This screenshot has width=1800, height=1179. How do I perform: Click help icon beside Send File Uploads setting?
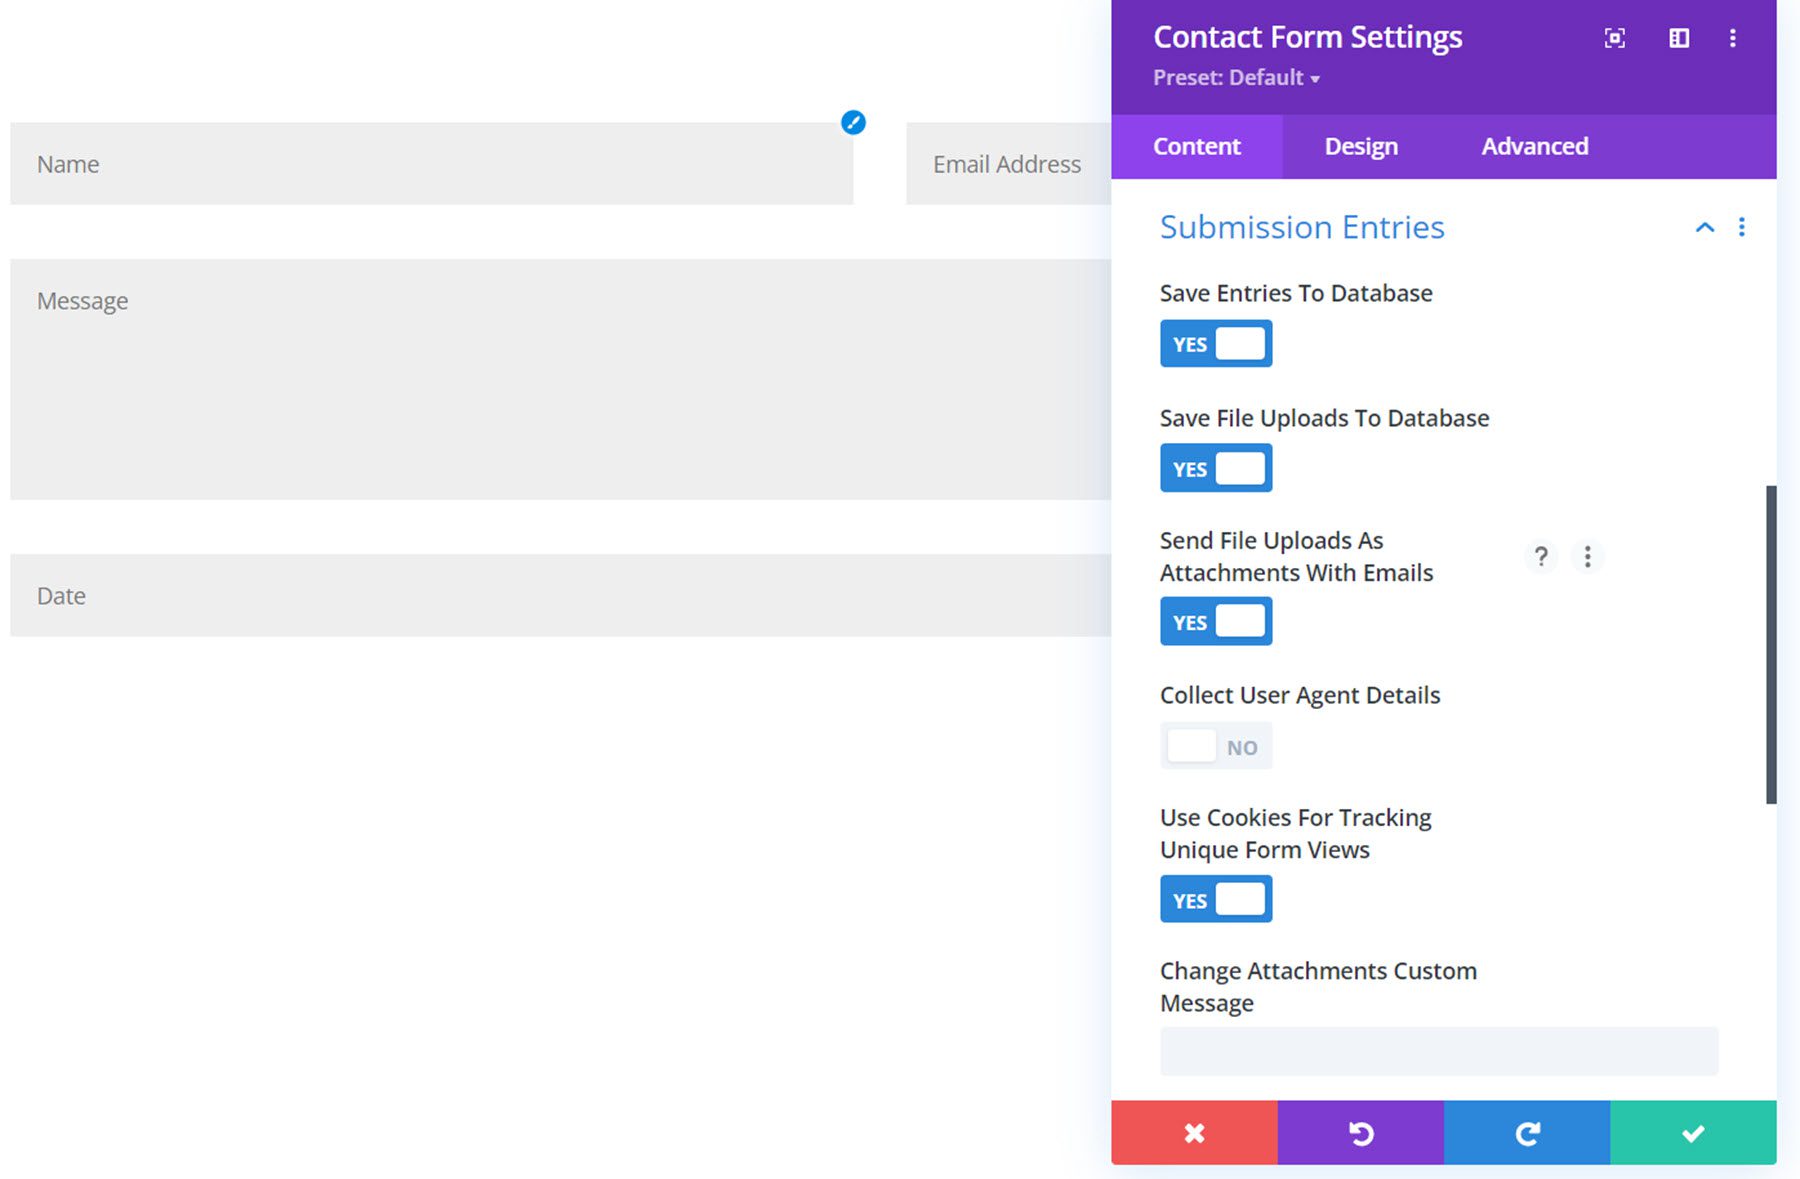pyautogui.click(x=1541, y=557)
